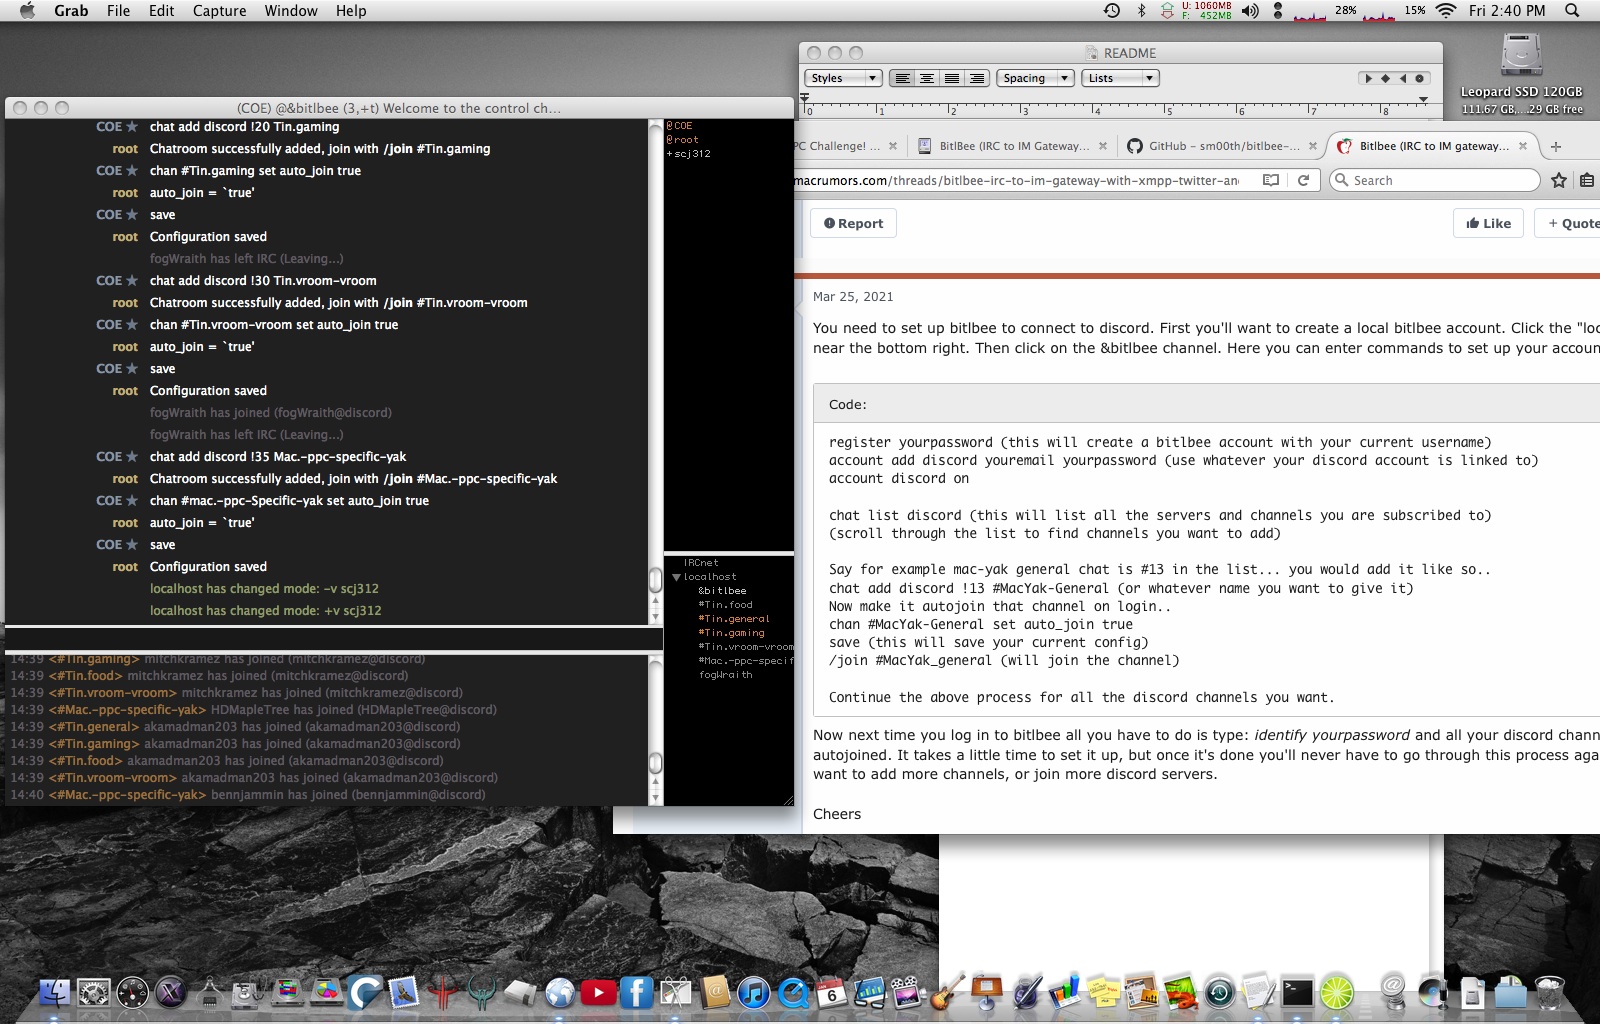Select #Tin.gaming channel in IRC sidebar
Image resolution: width=1600 pixels, height=1024 pixels.
(731, 633)
